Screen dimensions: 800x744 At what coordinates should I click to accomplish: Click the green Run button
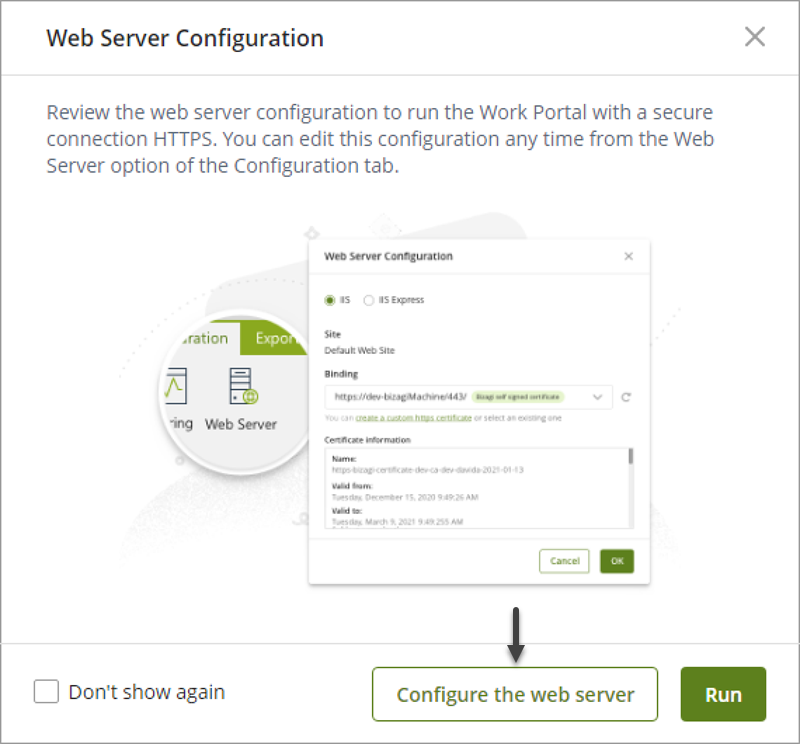pyautogui.click(x=723, y=694)
